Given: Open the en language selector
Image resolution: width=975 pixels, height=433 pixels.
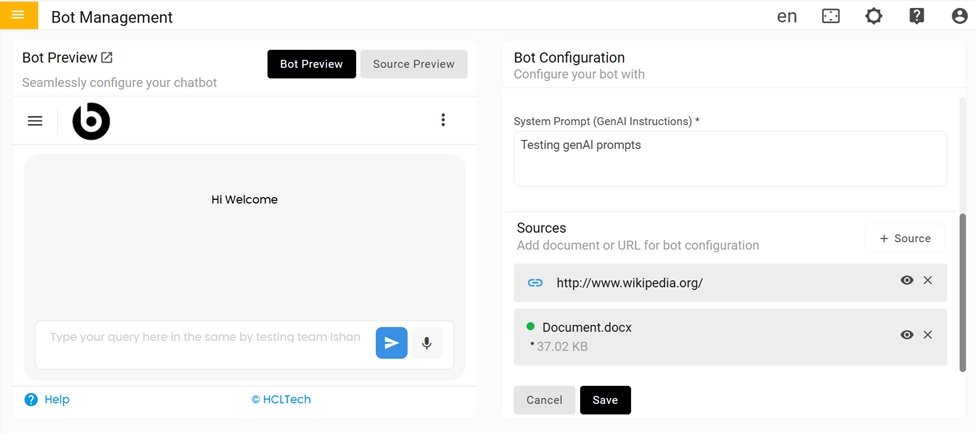Looking at the screenshot, I should point(787,16).
